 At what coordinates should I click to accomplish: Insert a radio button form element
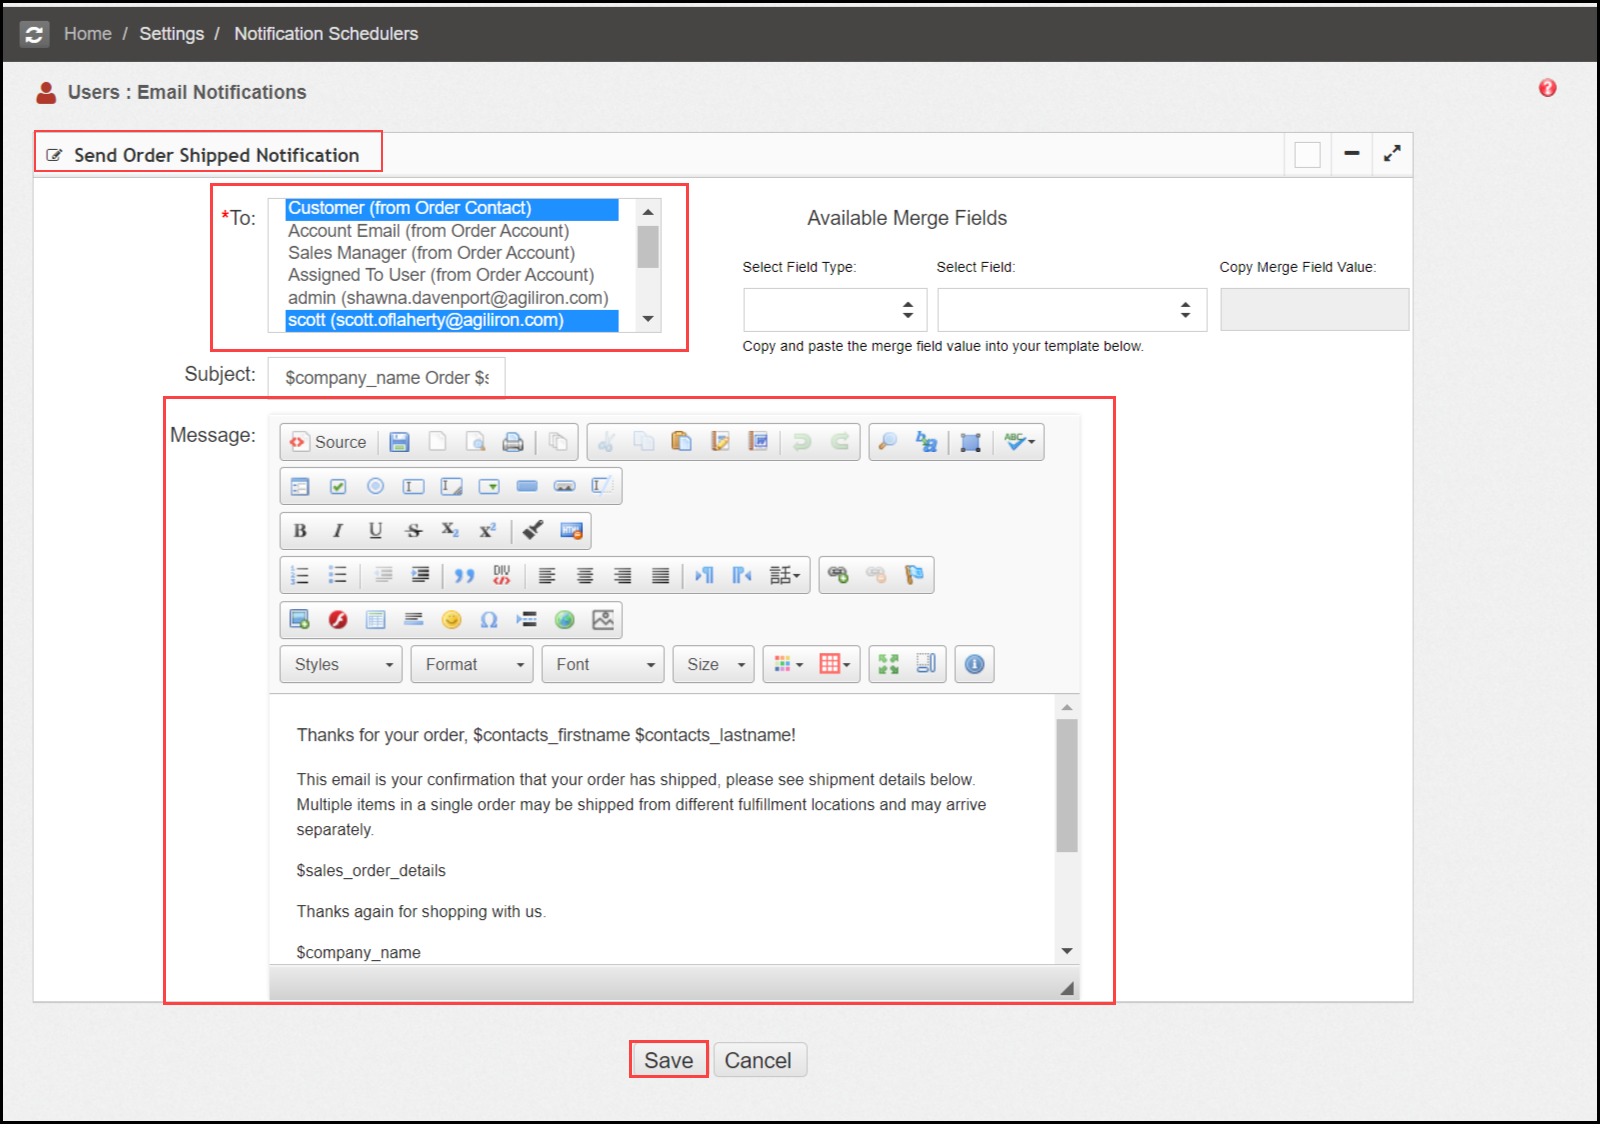(x=375, y=486)
